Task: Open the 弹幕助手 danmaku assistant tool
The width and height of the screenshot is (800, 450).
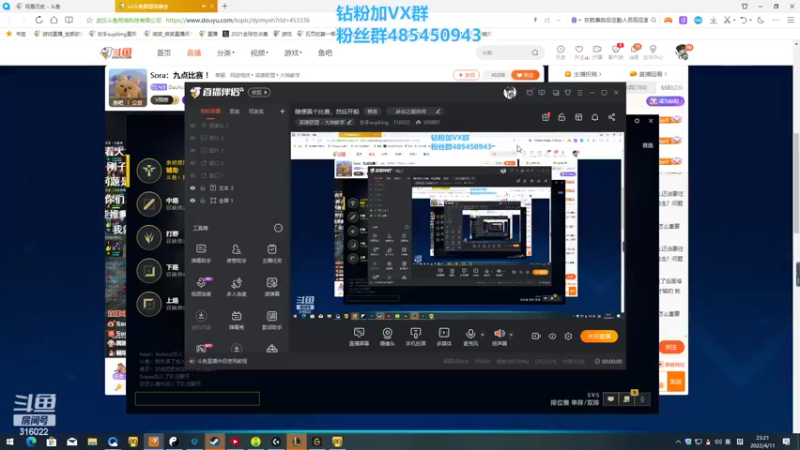Action: pos(201,253)
